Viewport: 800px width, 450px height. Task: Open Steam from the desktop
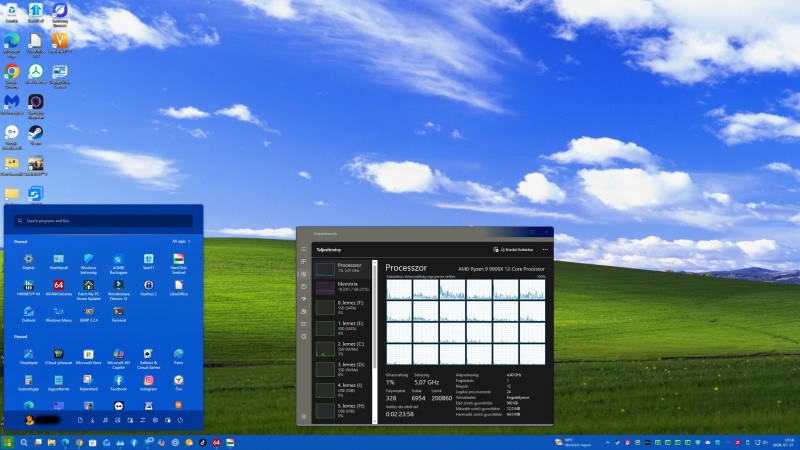36,136
